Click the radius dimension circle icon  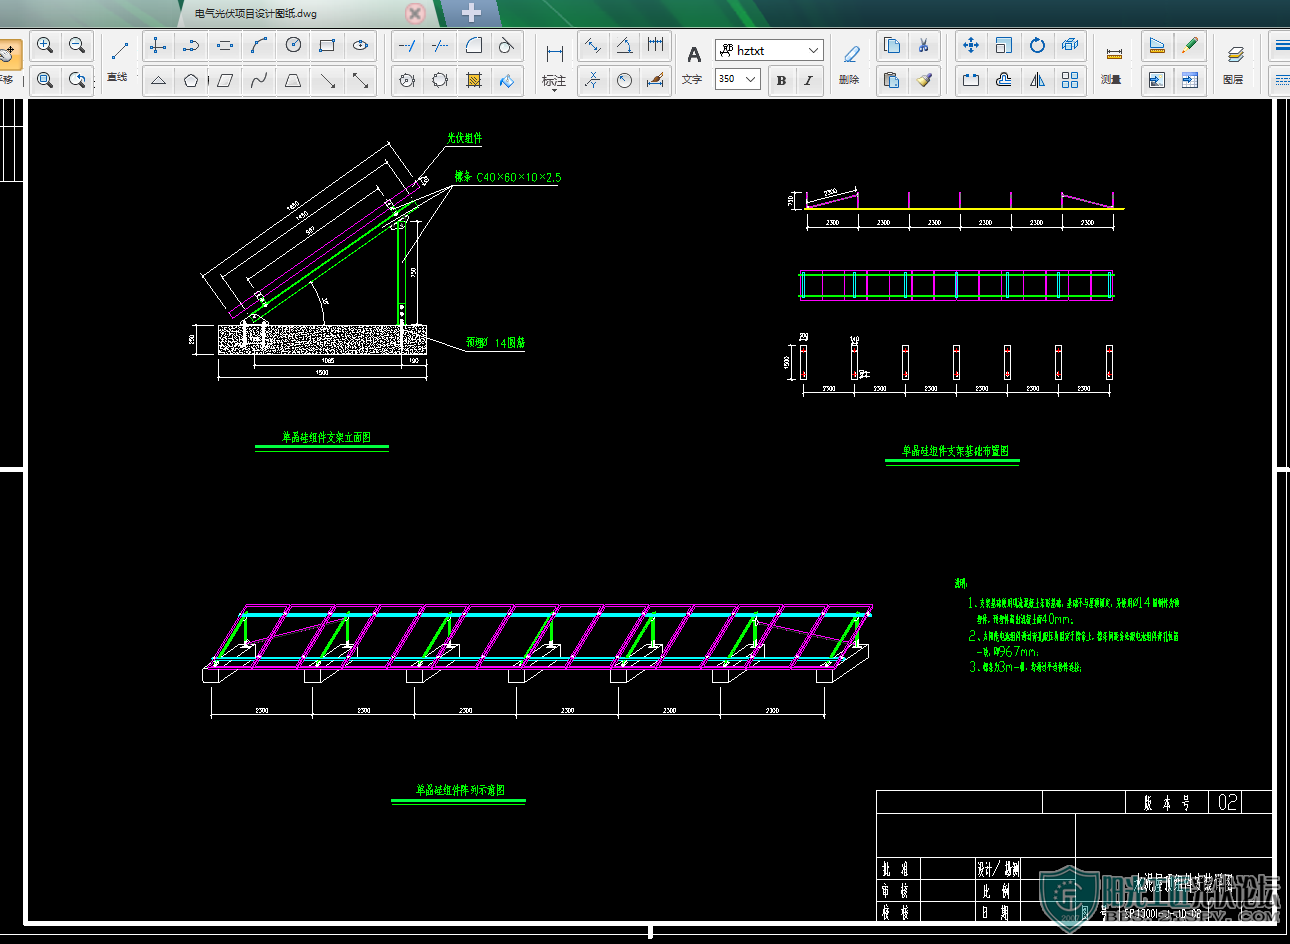point(624,80)
